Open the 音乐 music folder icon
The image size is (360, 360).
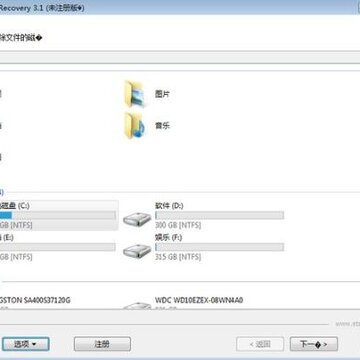[x=135, y=125]
